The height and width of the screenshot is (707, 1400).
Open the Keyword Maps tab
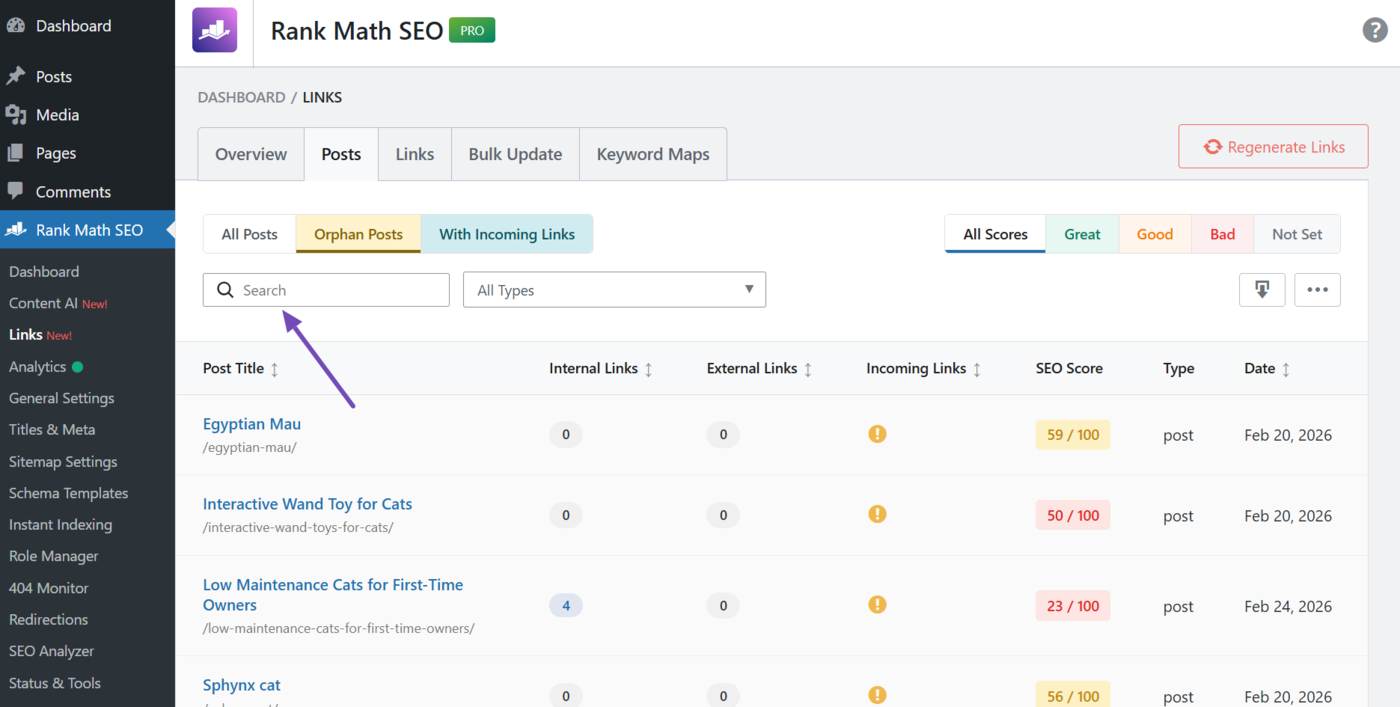(x=652, y=153)
